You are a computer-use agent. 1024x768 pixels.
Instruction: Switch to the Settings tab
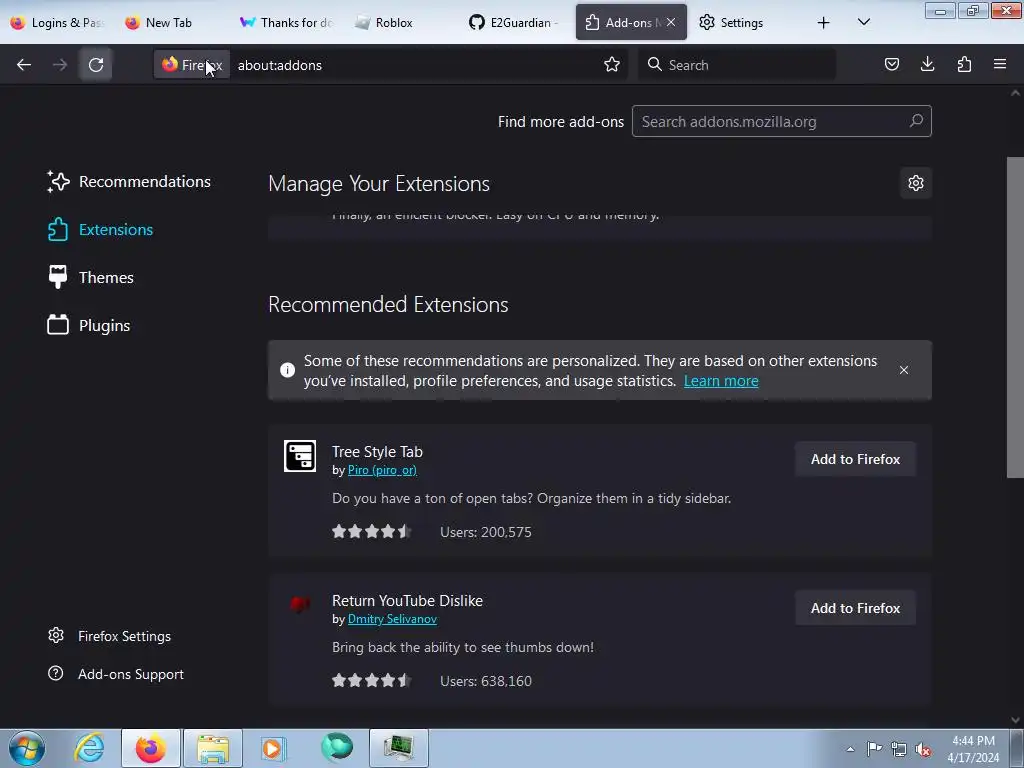pyautogui.click(x=746, y=22)
